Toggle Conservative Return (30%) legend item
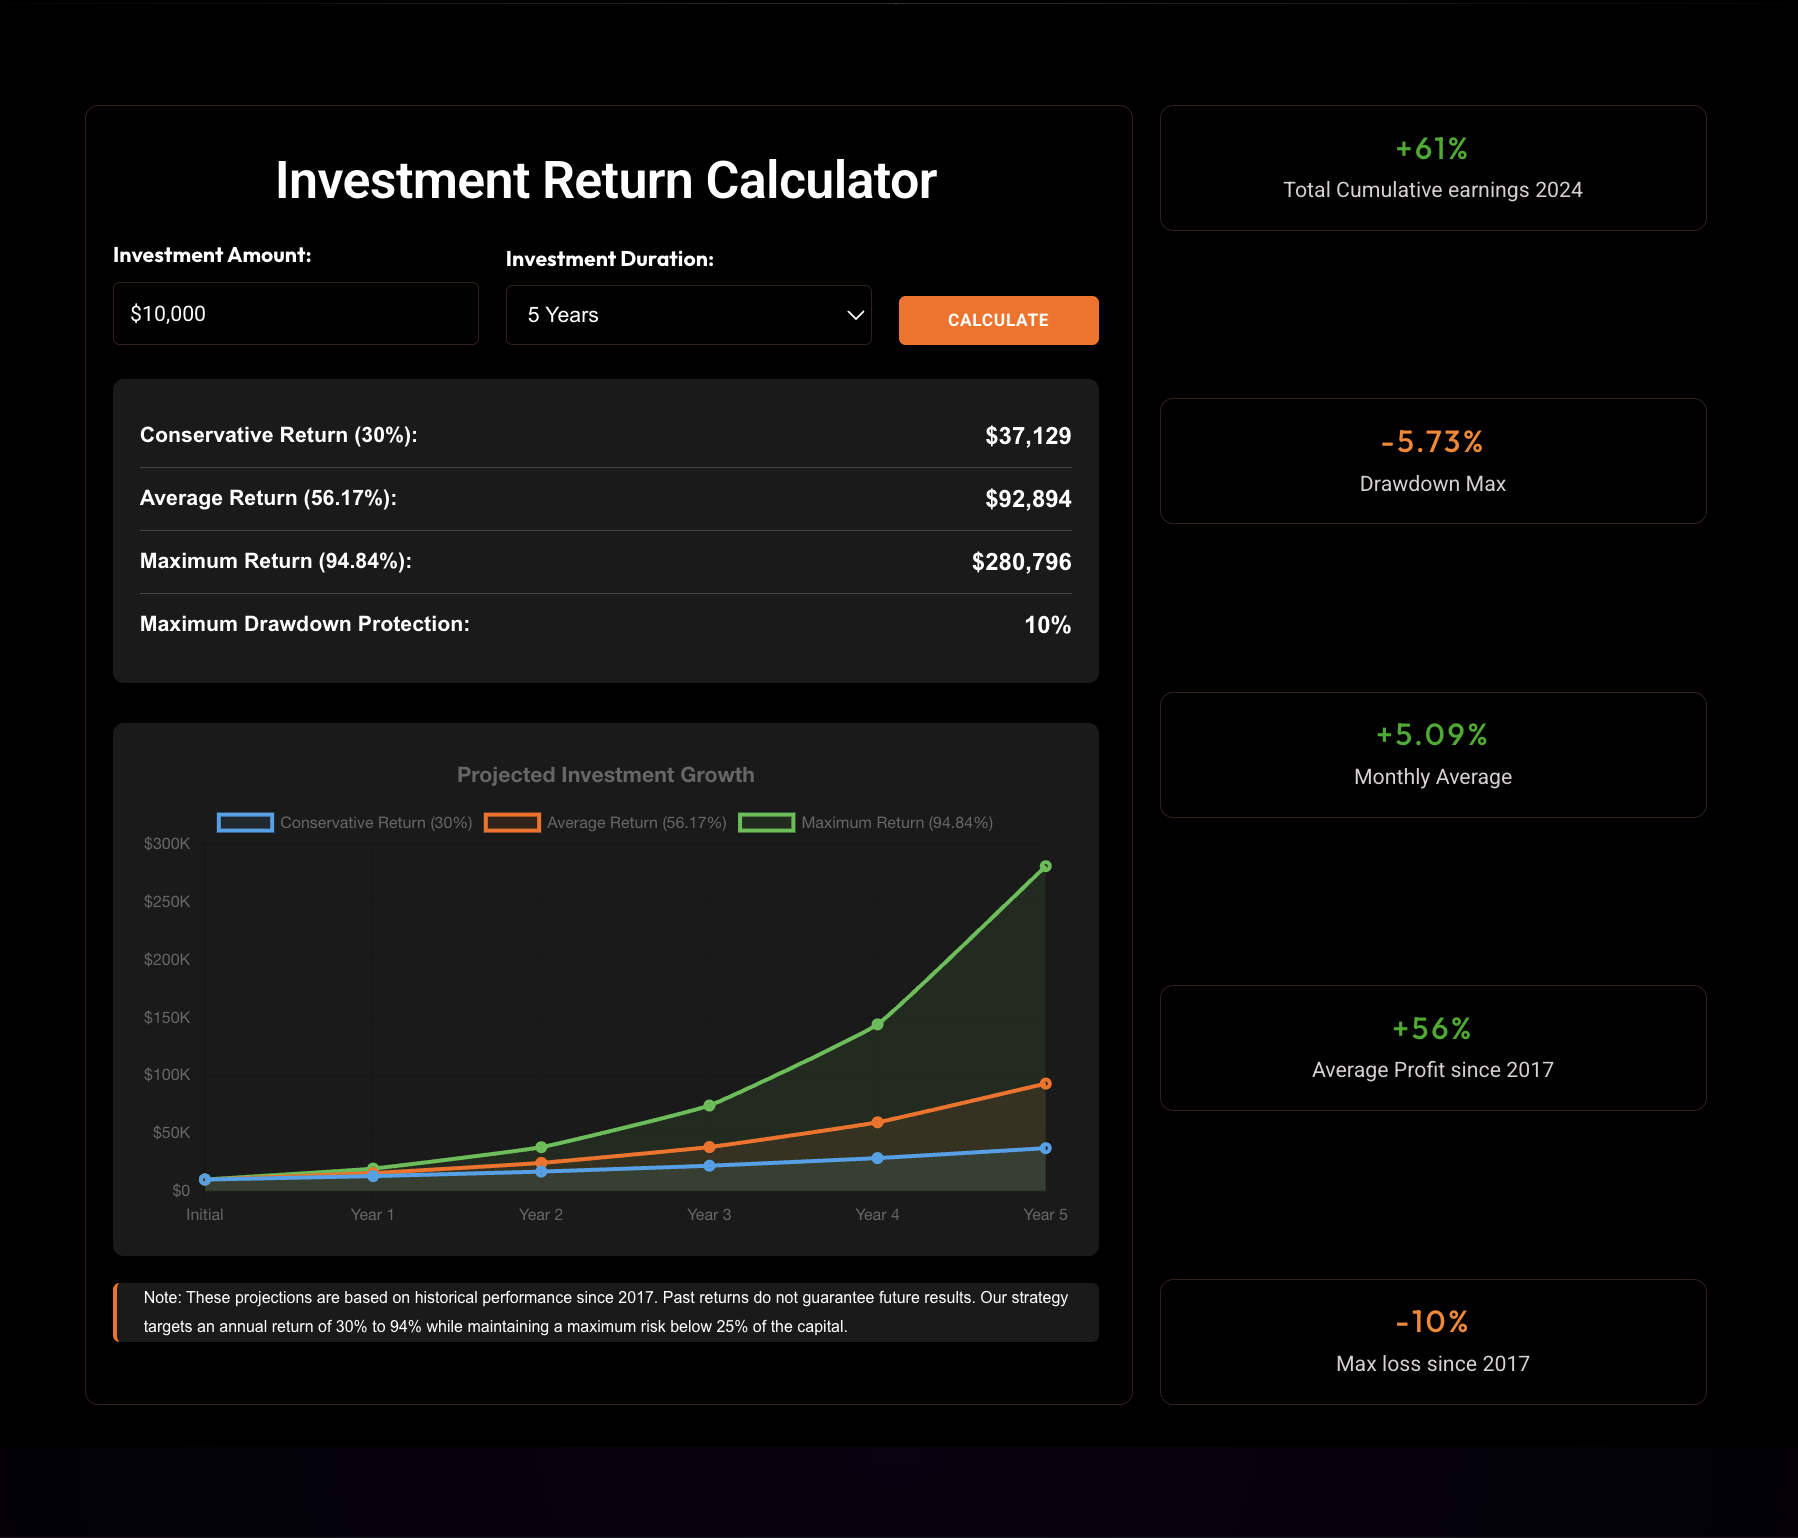The image size is (1798, 1538). (x=345, y=822)
